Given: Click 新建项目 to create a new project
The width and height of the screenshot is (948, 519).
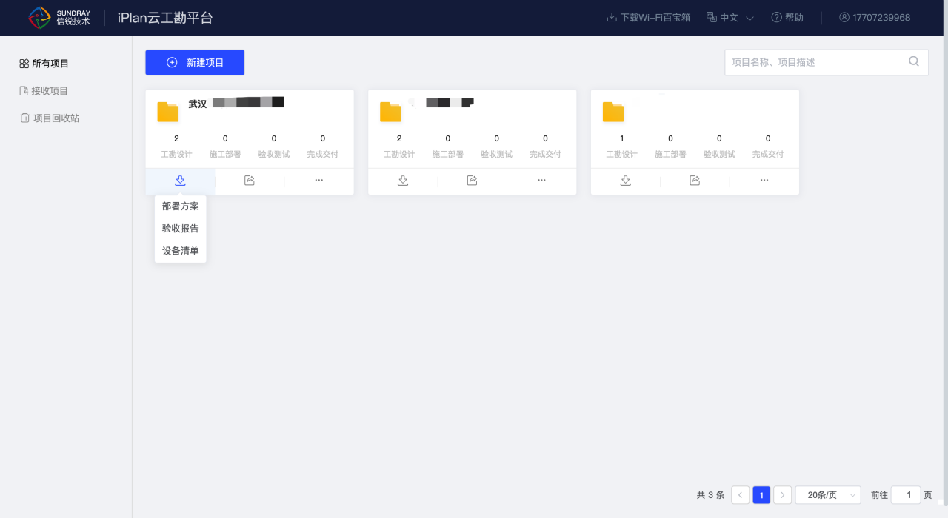Looking at the screenshot, I should click(x=195, y=62).
